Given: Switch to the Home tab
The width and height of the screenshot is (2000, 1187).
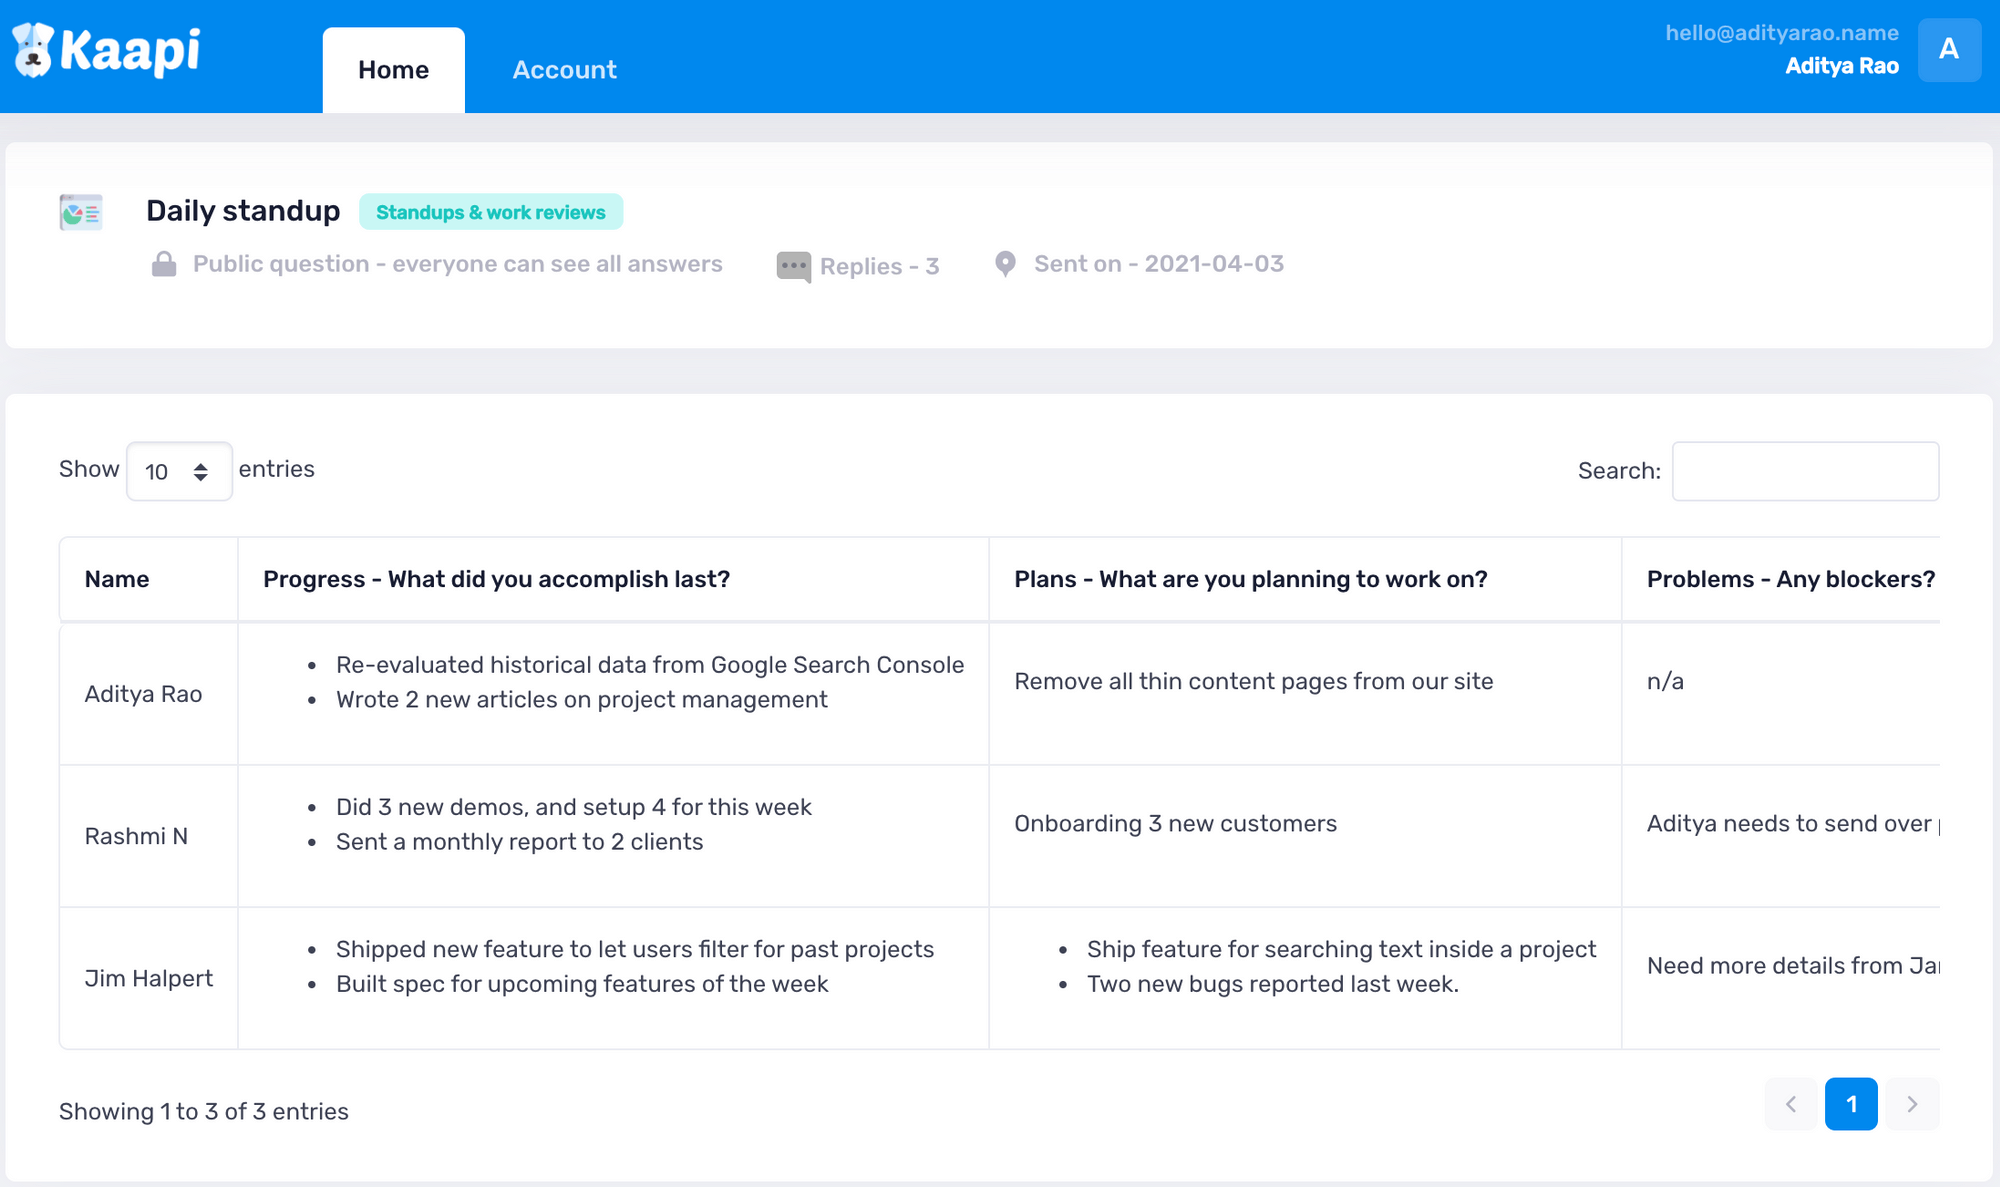Looking at the screenshot, I should click(x=393, y=70).
